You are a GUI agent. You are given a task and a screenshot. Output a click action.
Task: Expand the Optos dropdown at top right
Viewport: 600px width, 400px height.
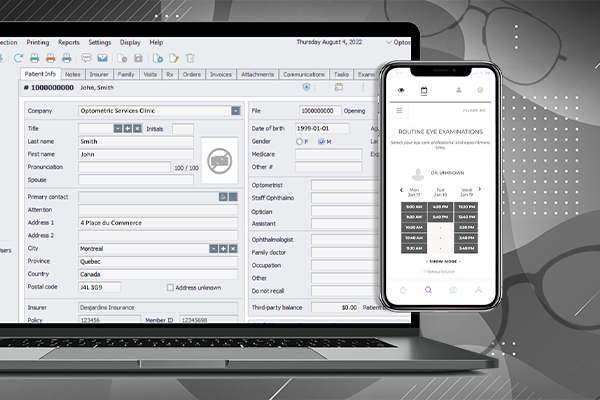(389, 42)
